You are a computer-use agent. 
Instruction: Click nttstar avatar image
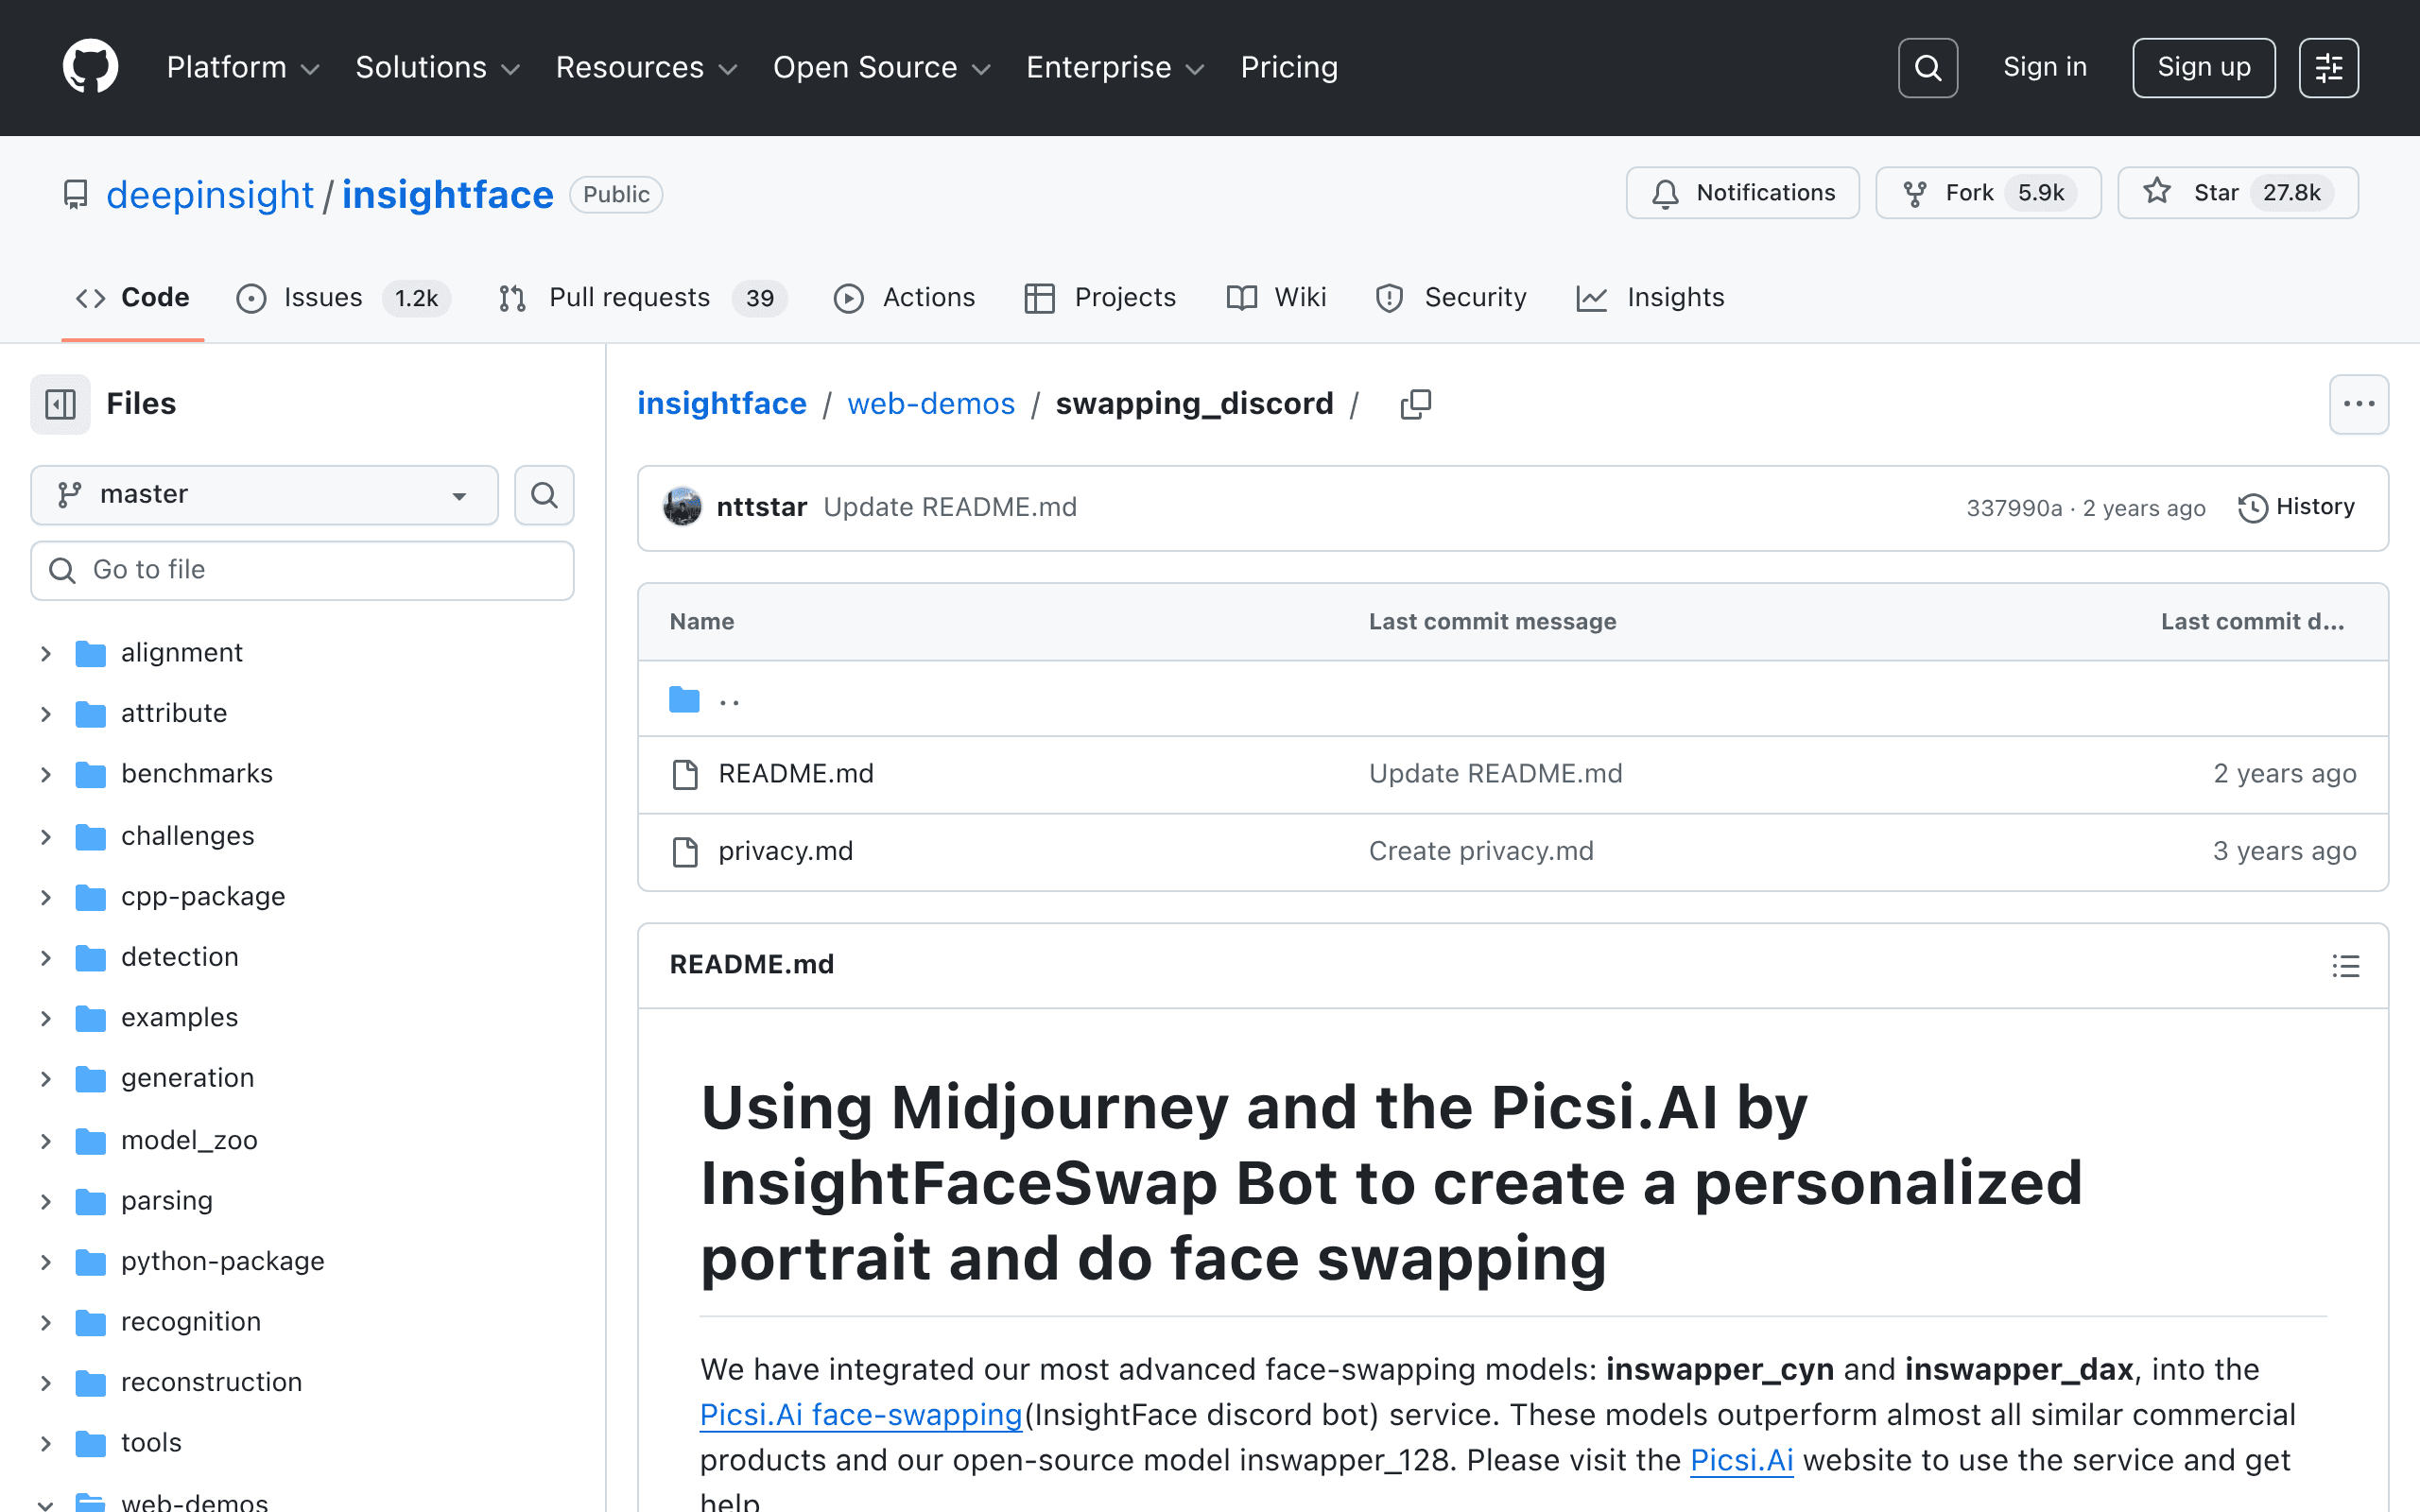(x=683, y=507)
